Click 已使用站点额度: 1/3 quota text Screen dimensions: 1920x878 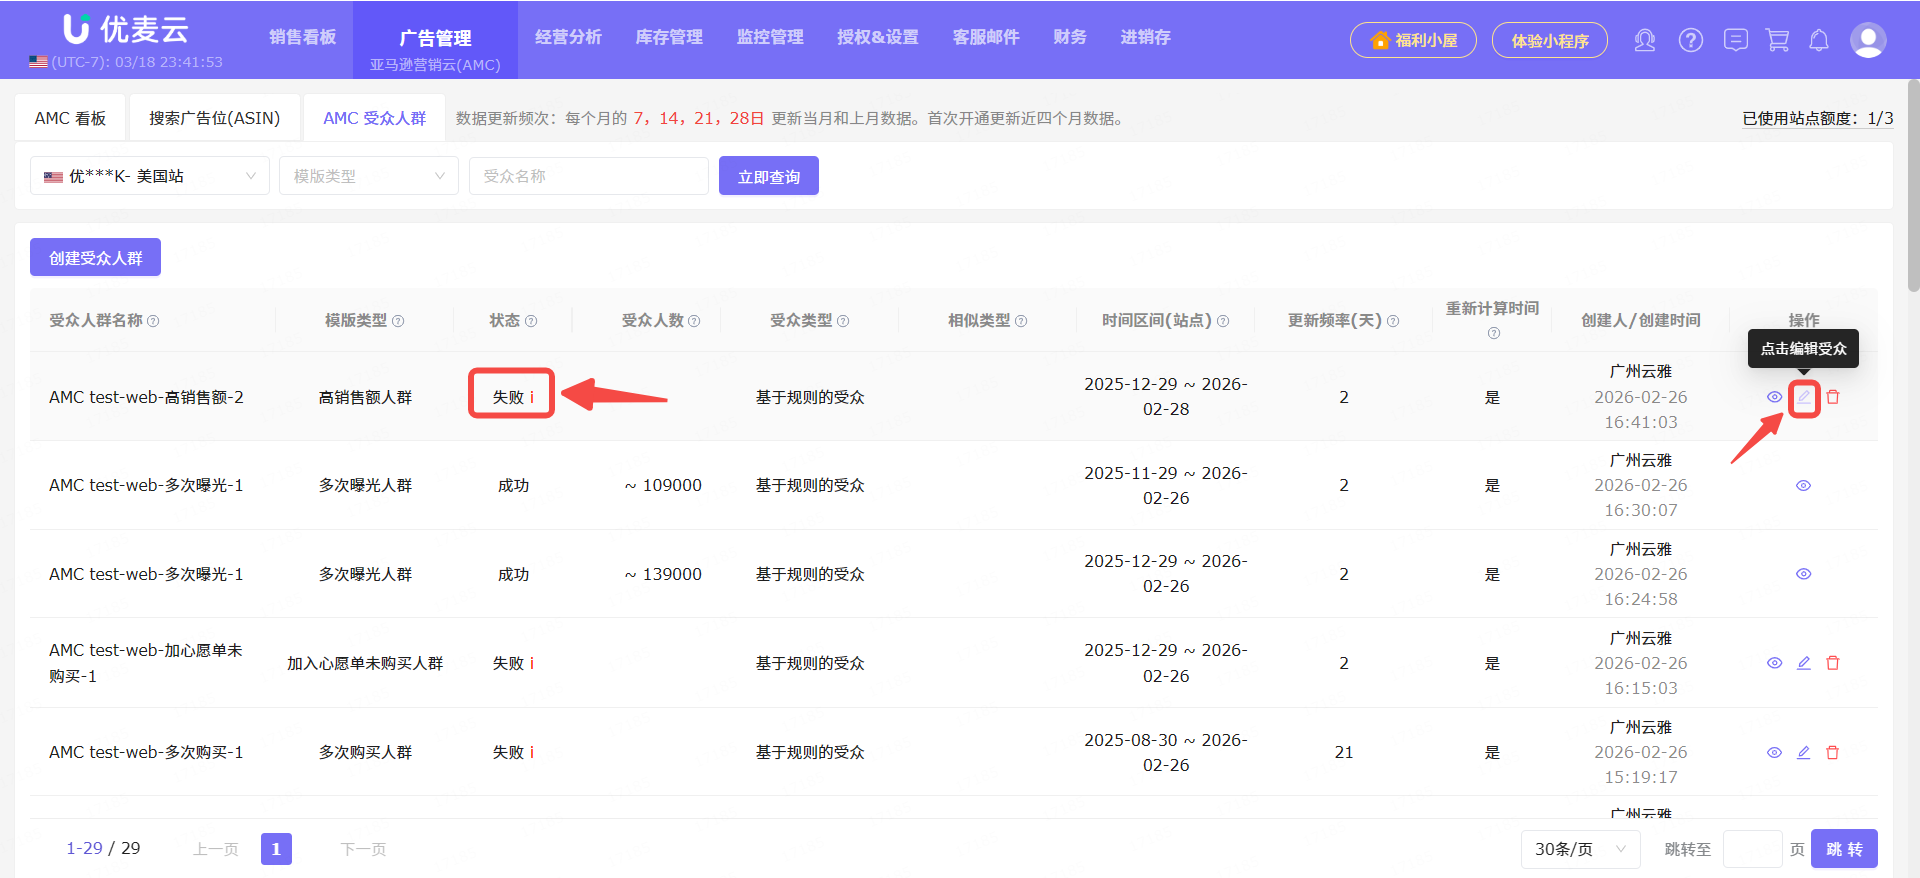click(1817, 118)
